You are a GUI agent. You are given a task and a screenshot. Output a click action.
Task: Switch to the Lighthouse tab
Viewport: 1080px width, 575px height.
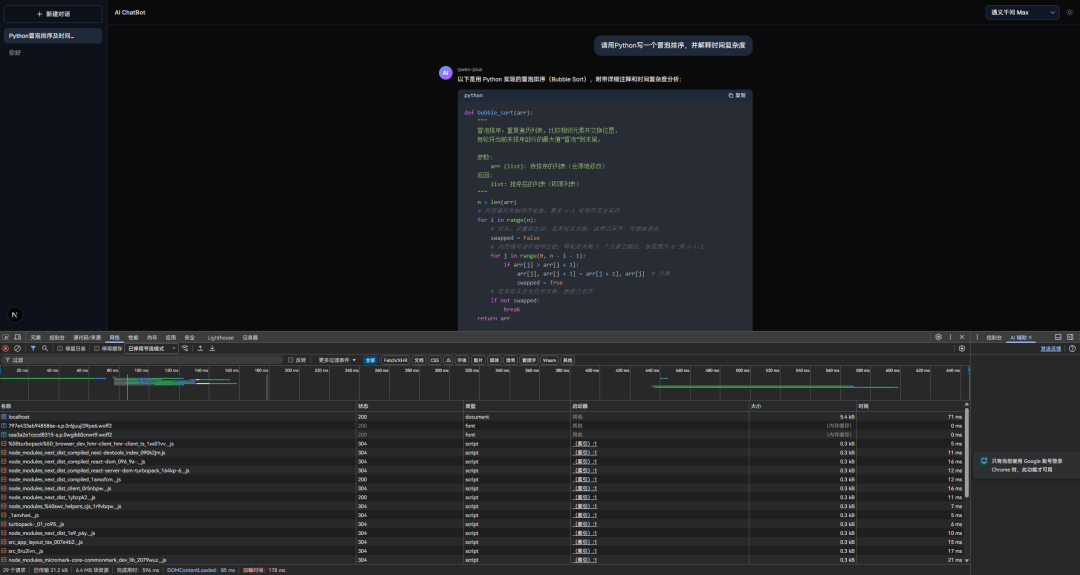[x=220, y=337]
